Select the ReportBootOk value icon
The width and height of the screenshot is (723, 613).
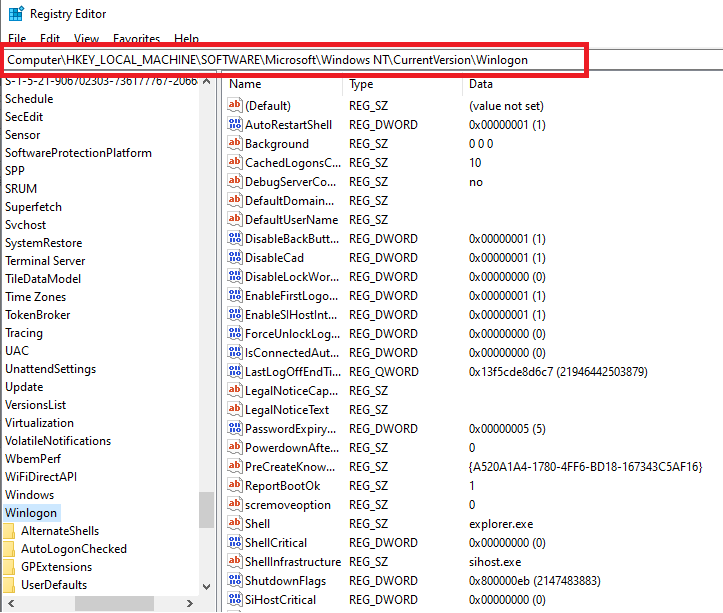(235, 486)
